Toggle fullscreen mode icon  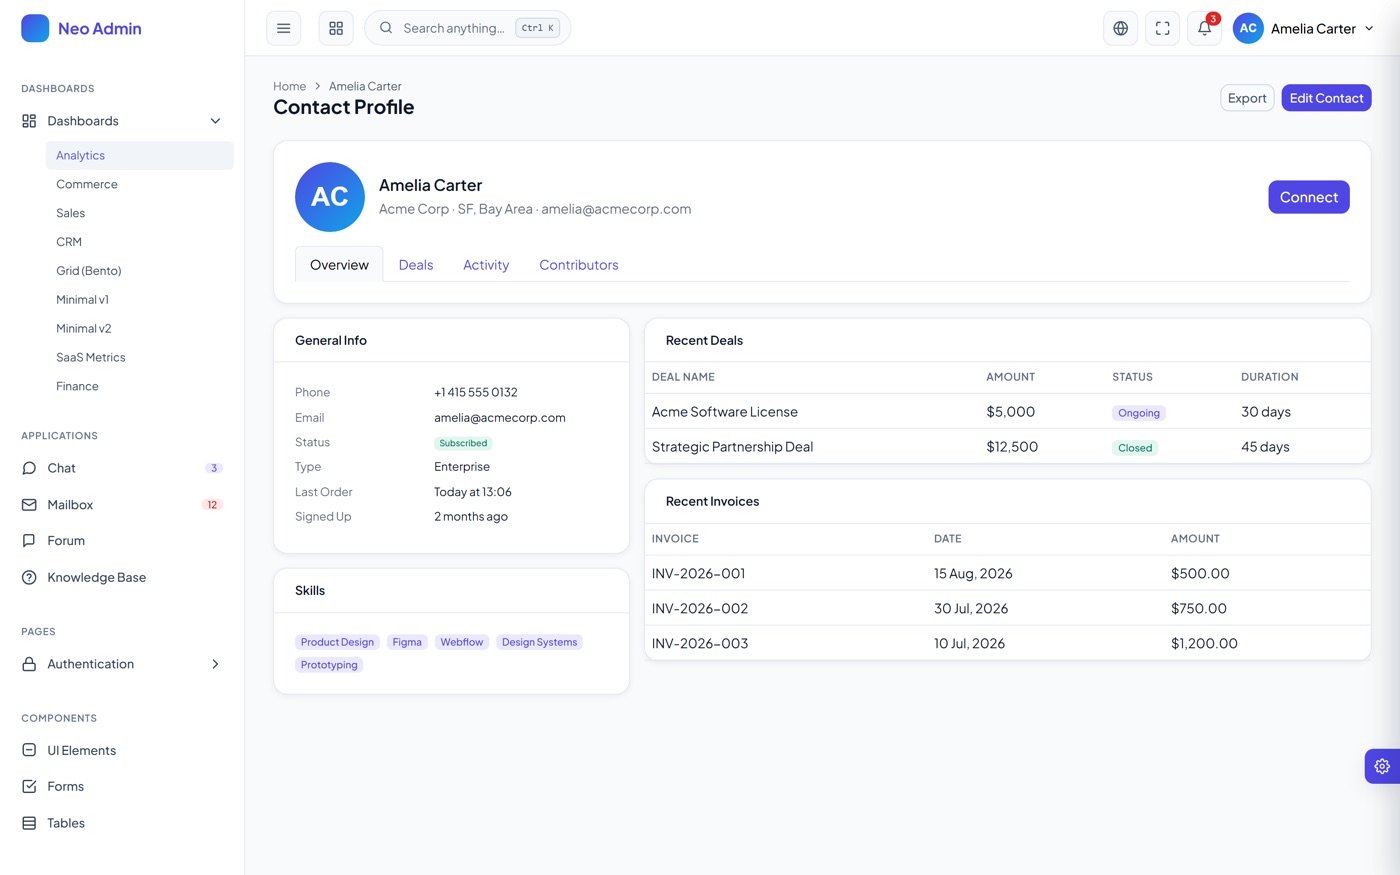[x=1163, y=28]
